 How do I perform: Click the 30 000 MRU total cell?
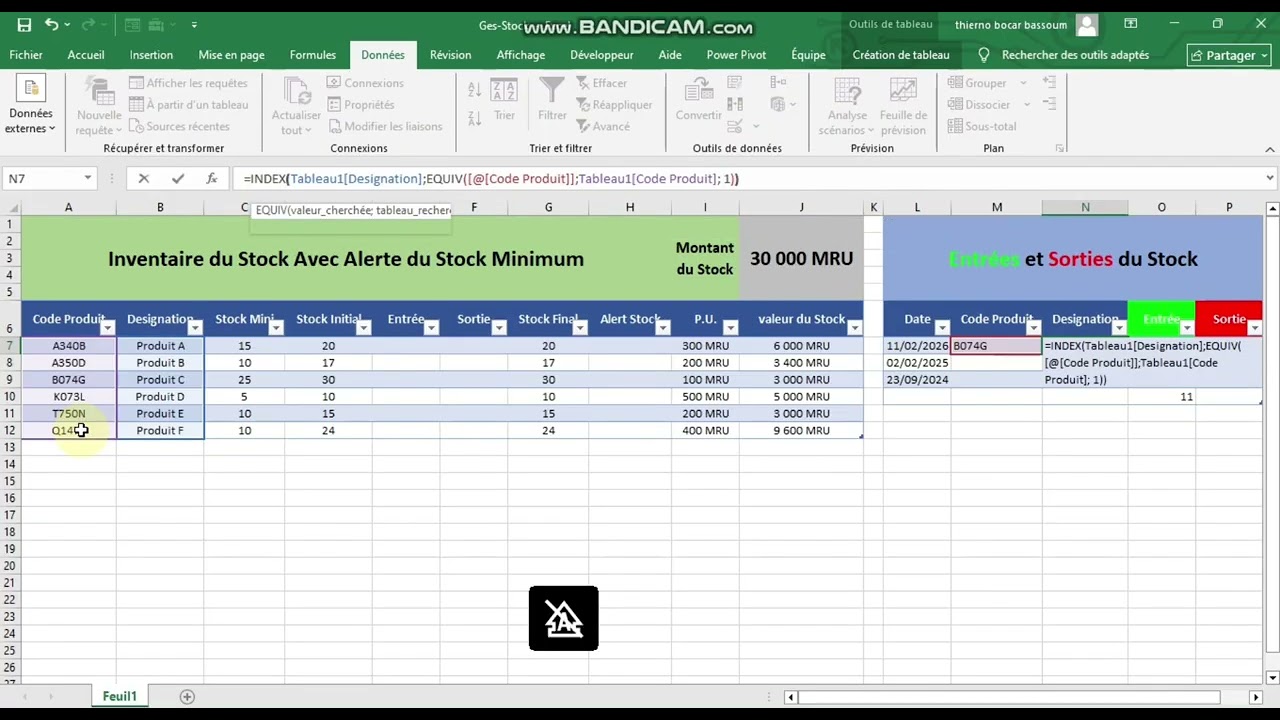click(801, 258)
